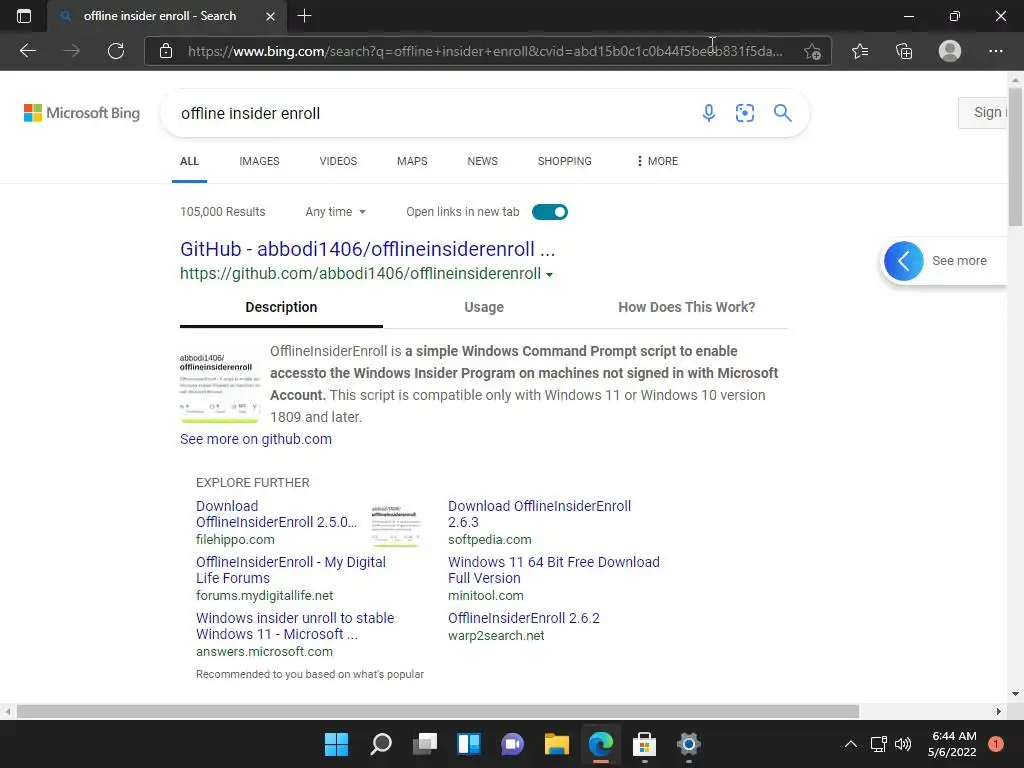Toggle Open links in new tab switch
The image size is (1024, 768).
tap(550, 212)
